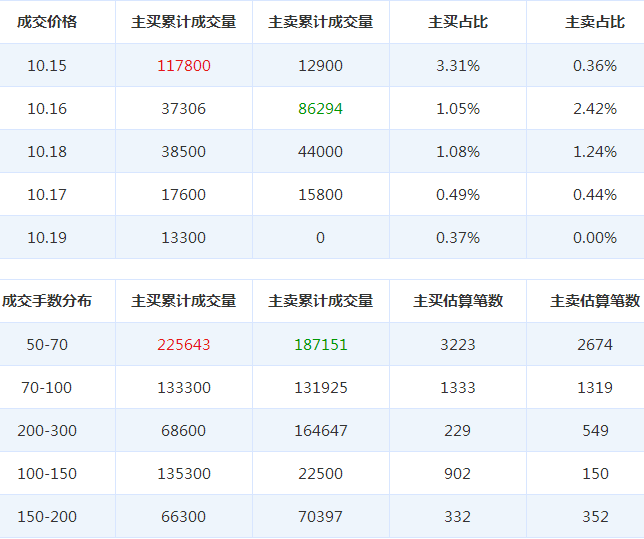Click the value 38500

(x=184, y=152)
